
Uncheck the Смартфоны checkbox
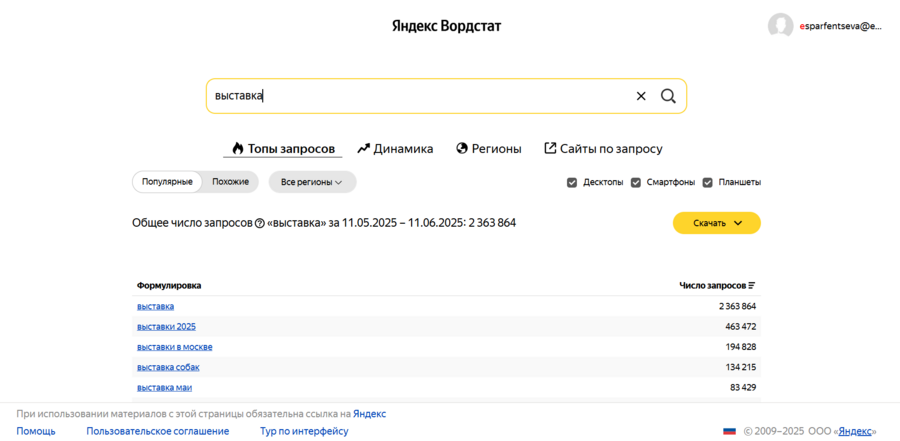point(636,182)
